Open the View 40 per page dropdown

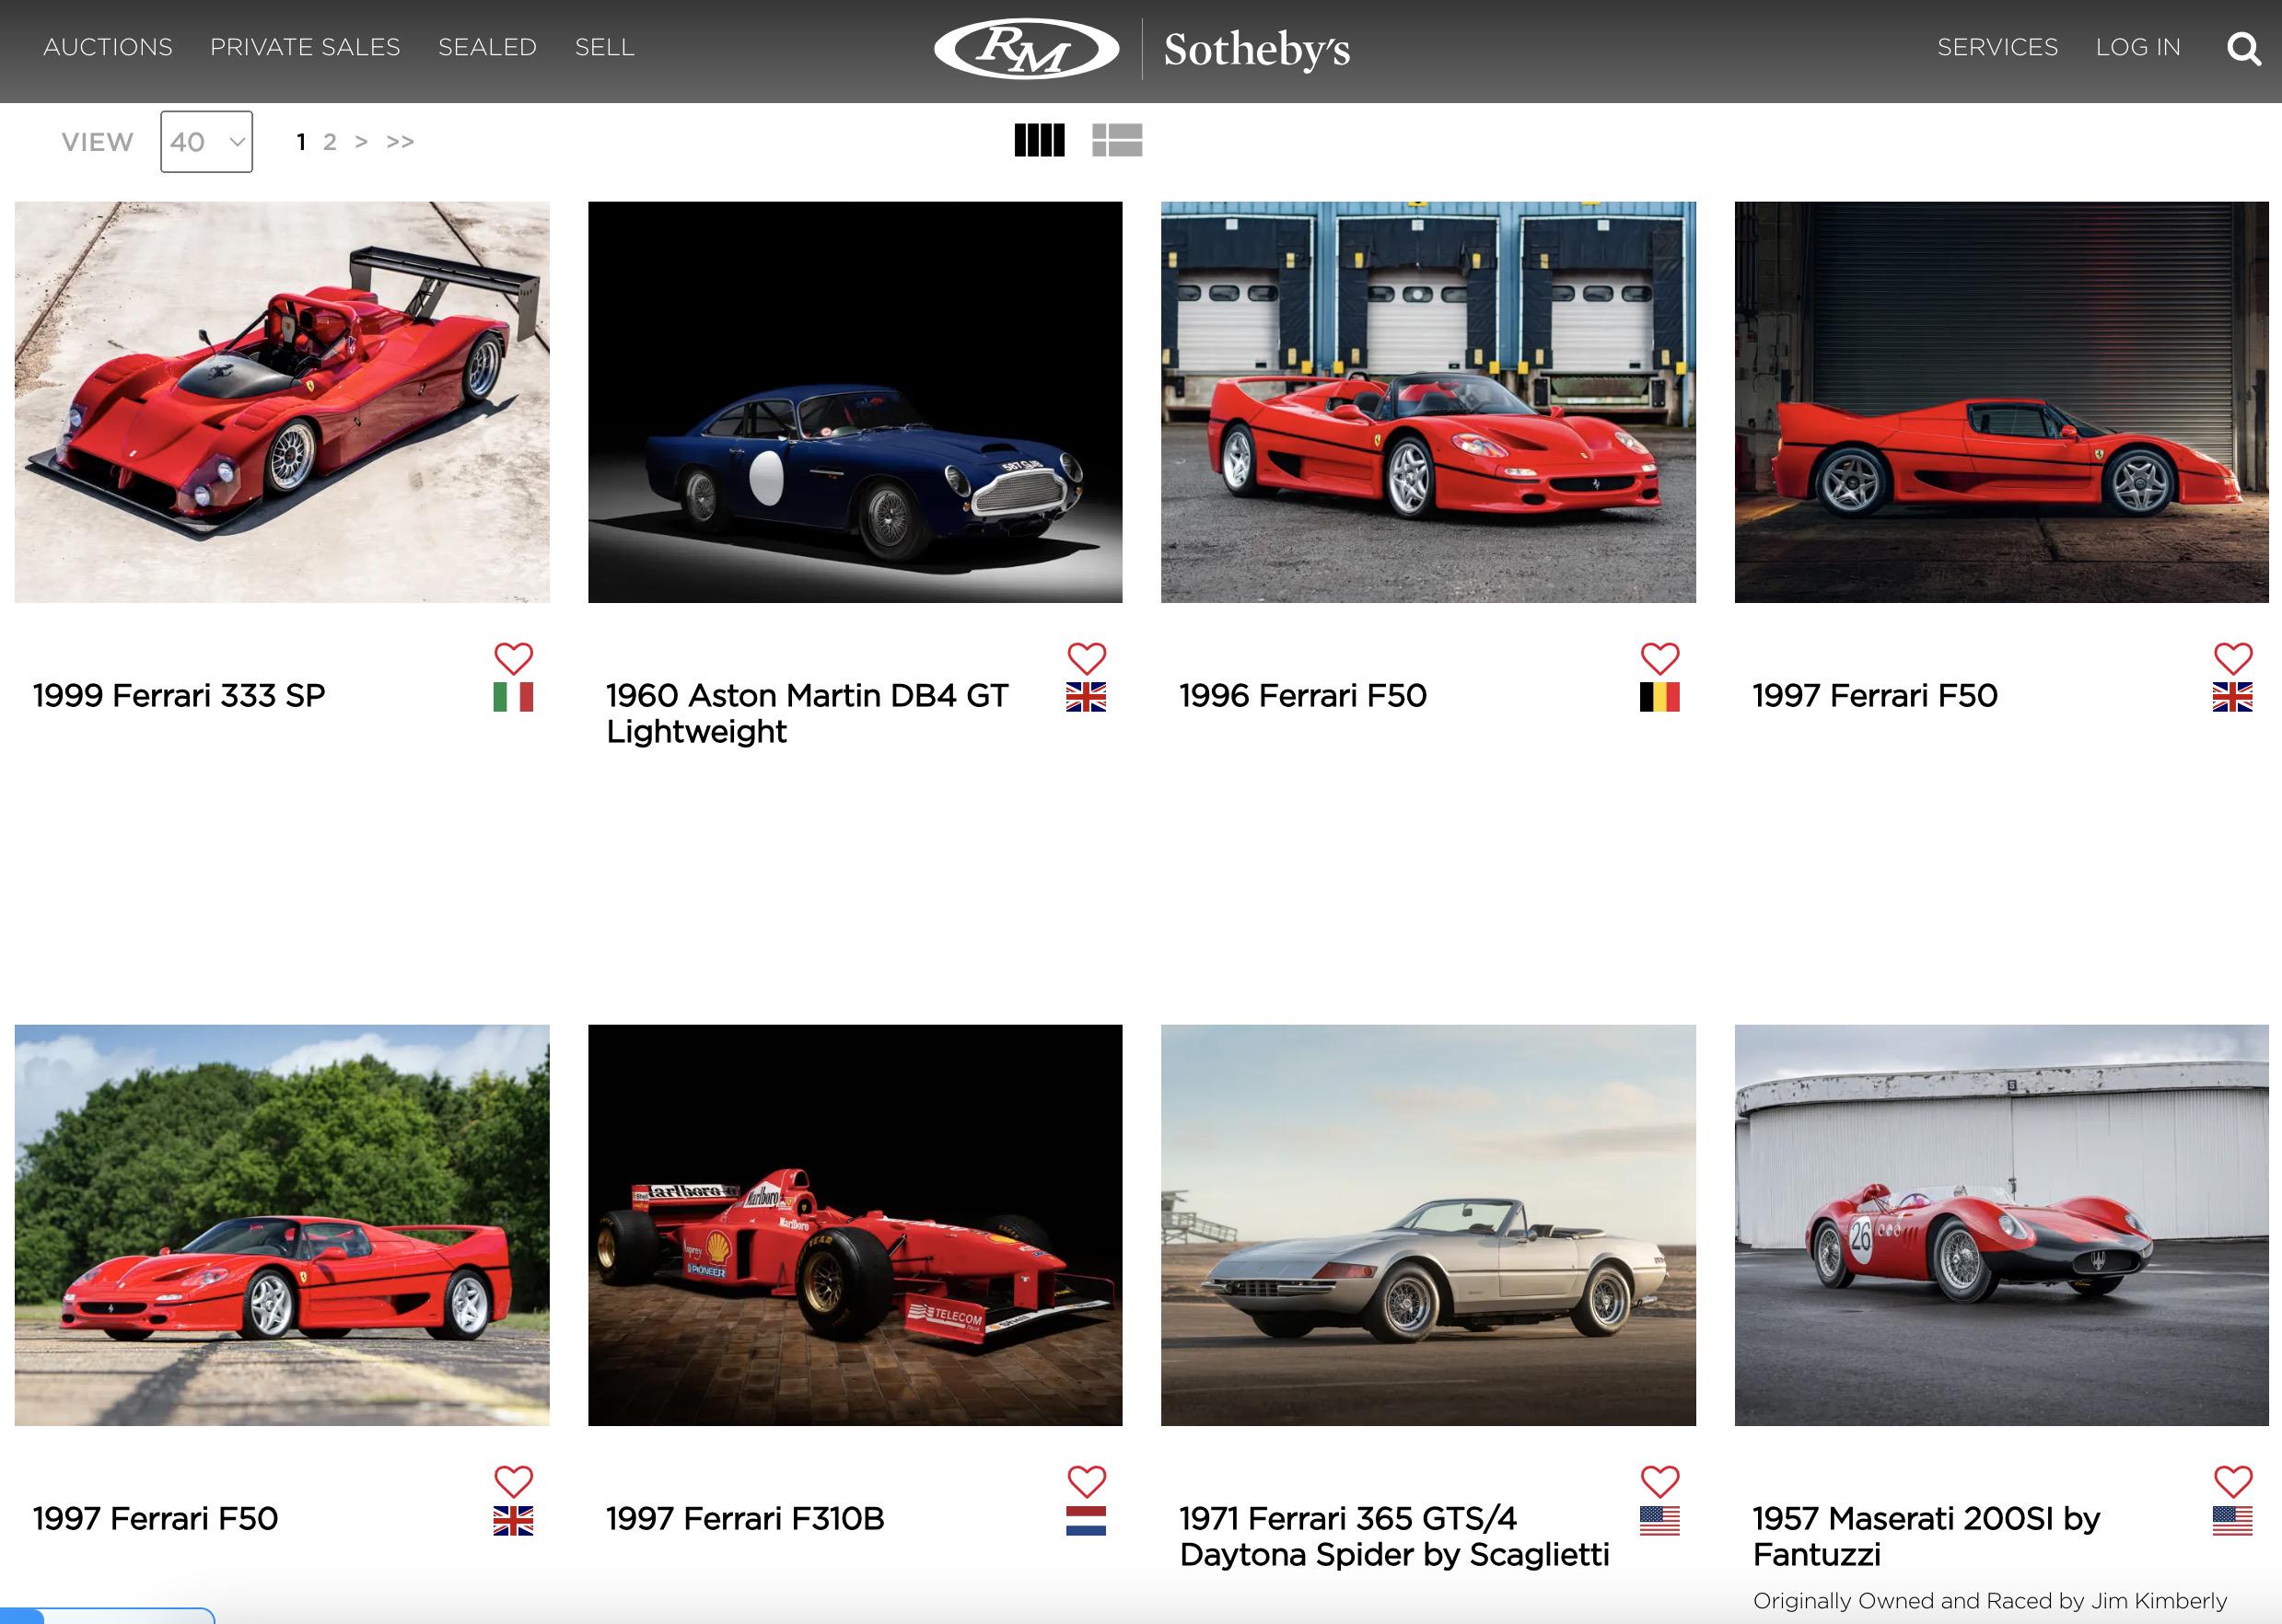point(206,142)
